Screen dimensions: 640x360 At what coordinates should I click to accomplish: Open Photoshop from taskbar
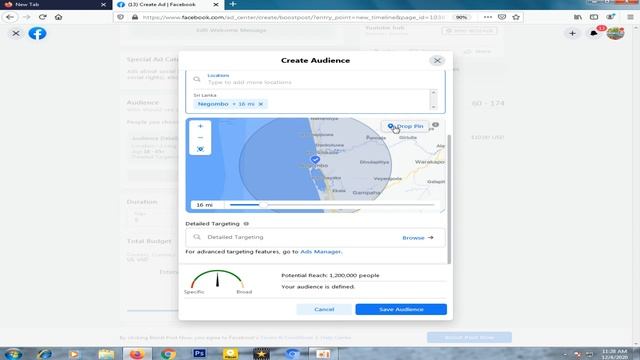(x=199, y=353)
